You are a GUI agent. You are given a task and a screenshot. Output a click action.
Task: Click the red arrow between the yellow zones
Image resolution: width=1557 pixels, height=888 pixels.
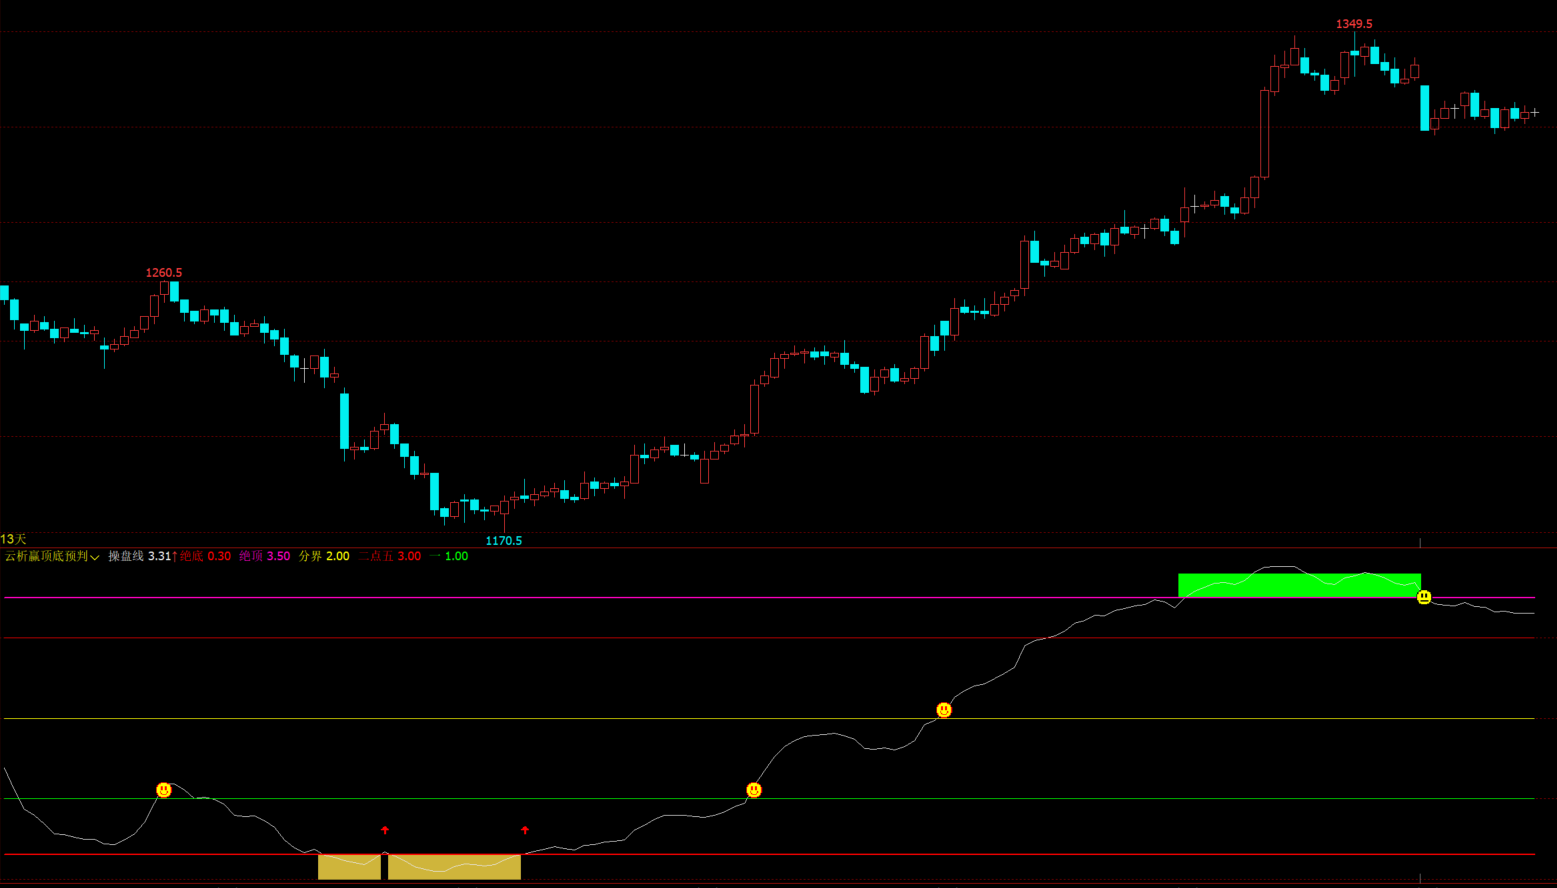(x=385, y=830)
